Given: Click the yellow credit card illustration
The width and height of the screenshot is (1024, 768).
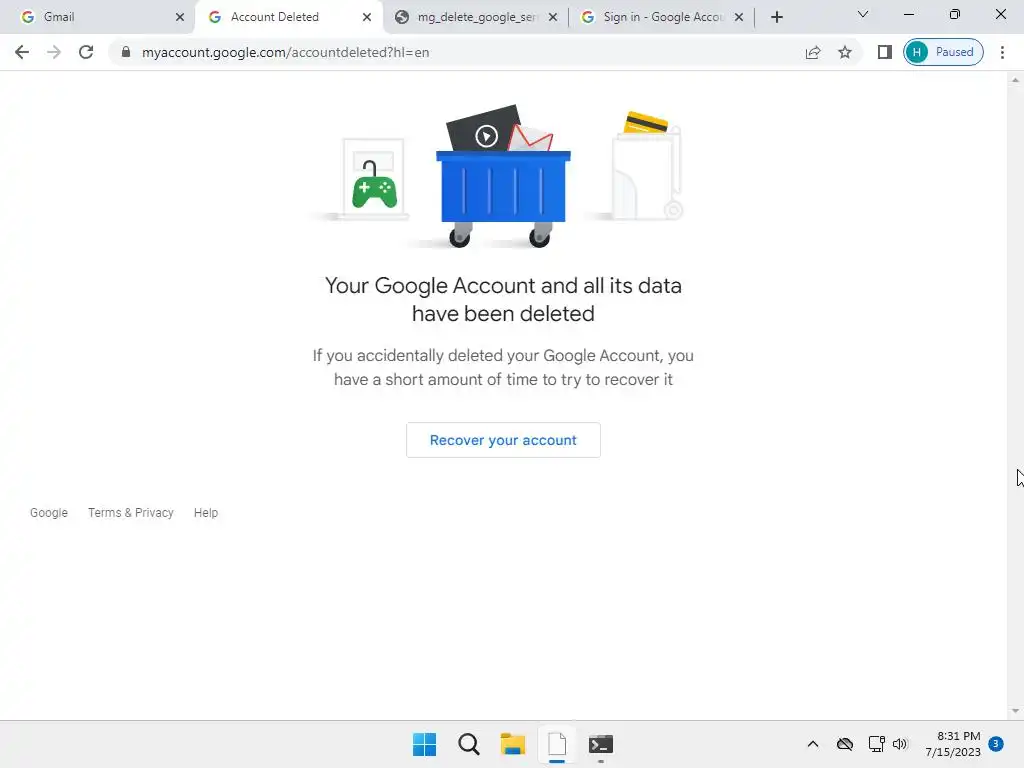Looking at the screenshot, I should click(x=645, y=123).
